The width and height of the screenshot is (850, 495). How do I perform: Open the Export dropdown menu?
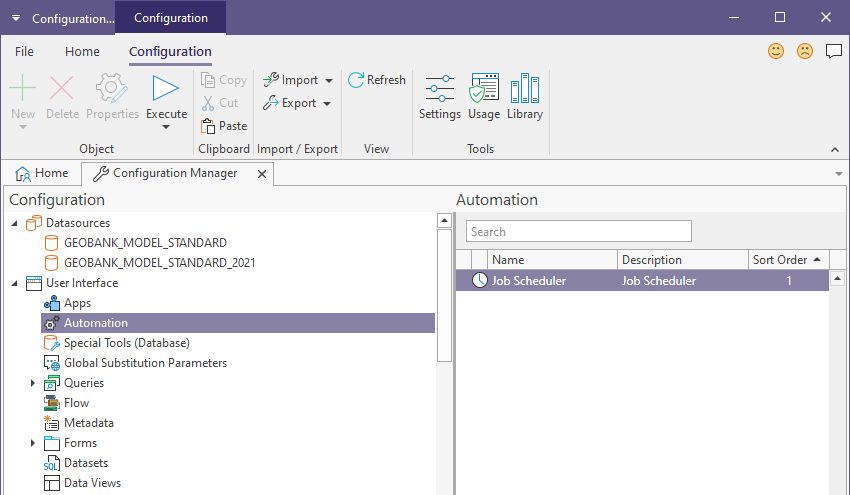click(x=297, y=103)
